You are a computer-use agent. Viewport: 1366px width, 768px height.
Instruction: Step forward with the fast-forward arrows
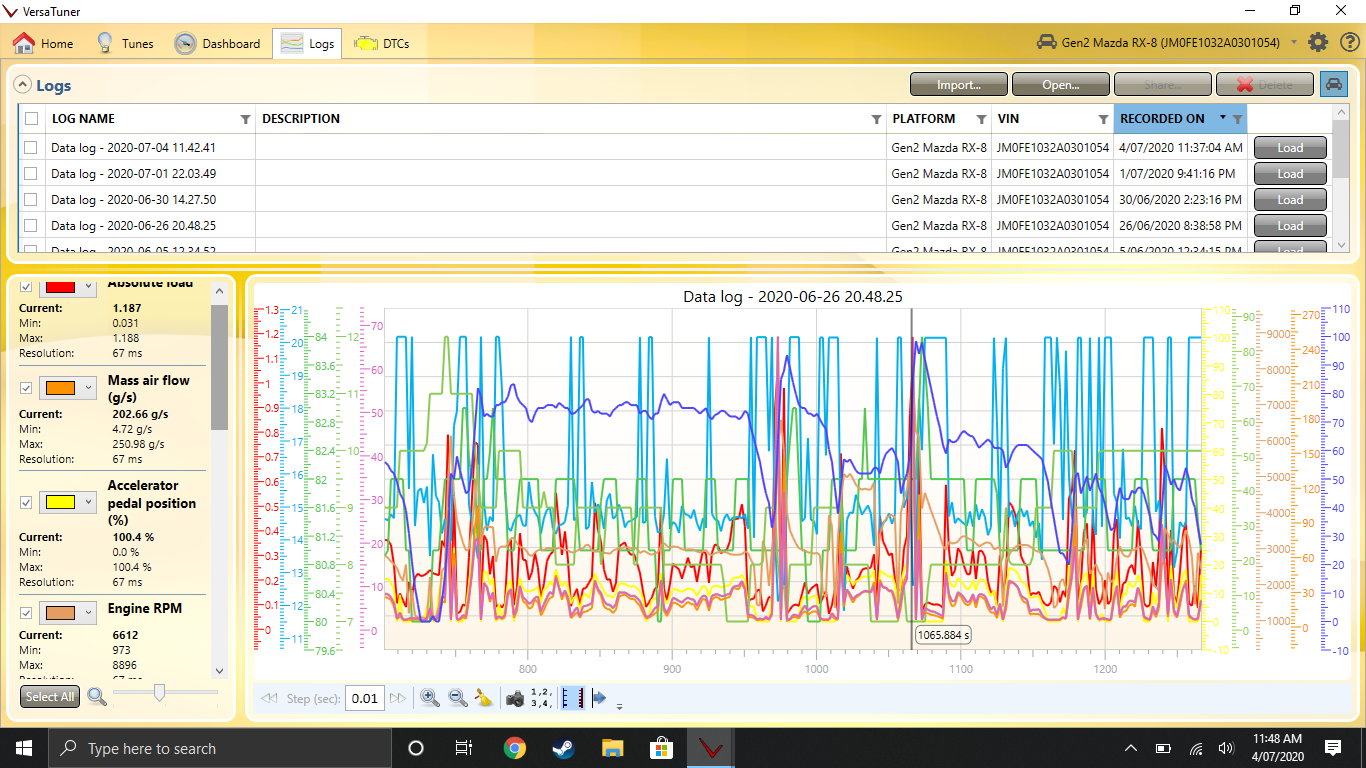(398, 698)
